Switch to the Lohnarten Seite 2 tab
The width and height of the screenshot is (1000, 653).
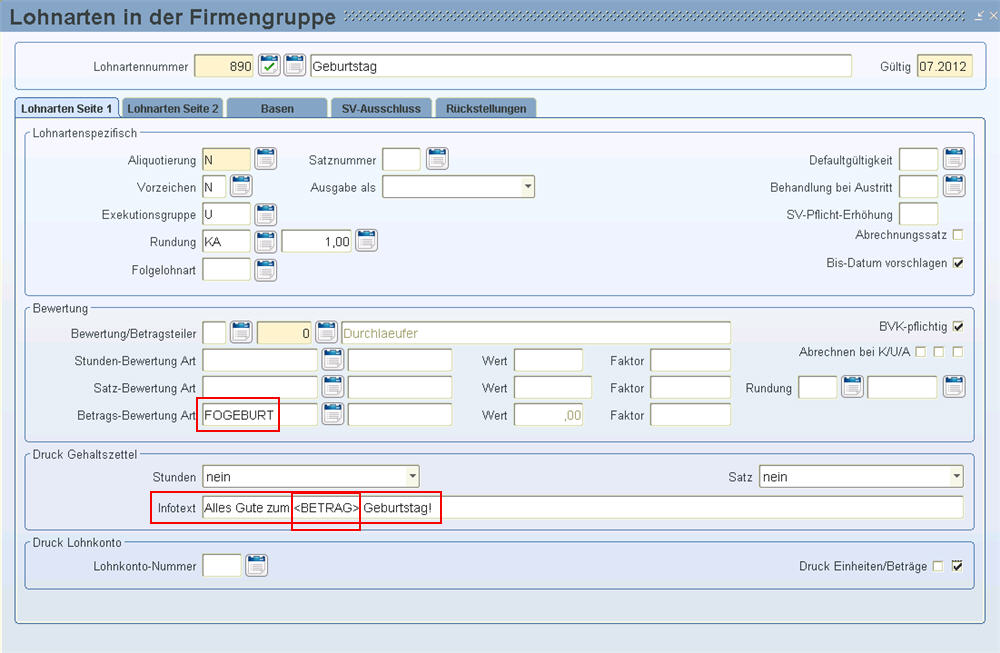(172, 108)
